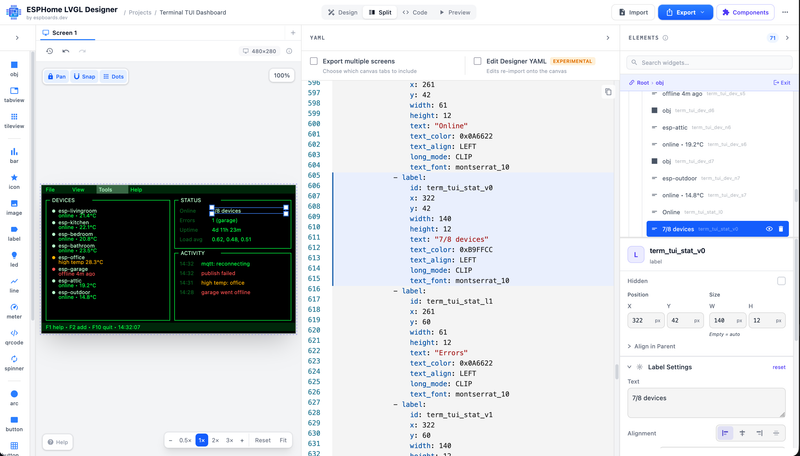Toggle Pan mode on canvas
This screenshot has height=456, width=800.
[x=57, y=77]
